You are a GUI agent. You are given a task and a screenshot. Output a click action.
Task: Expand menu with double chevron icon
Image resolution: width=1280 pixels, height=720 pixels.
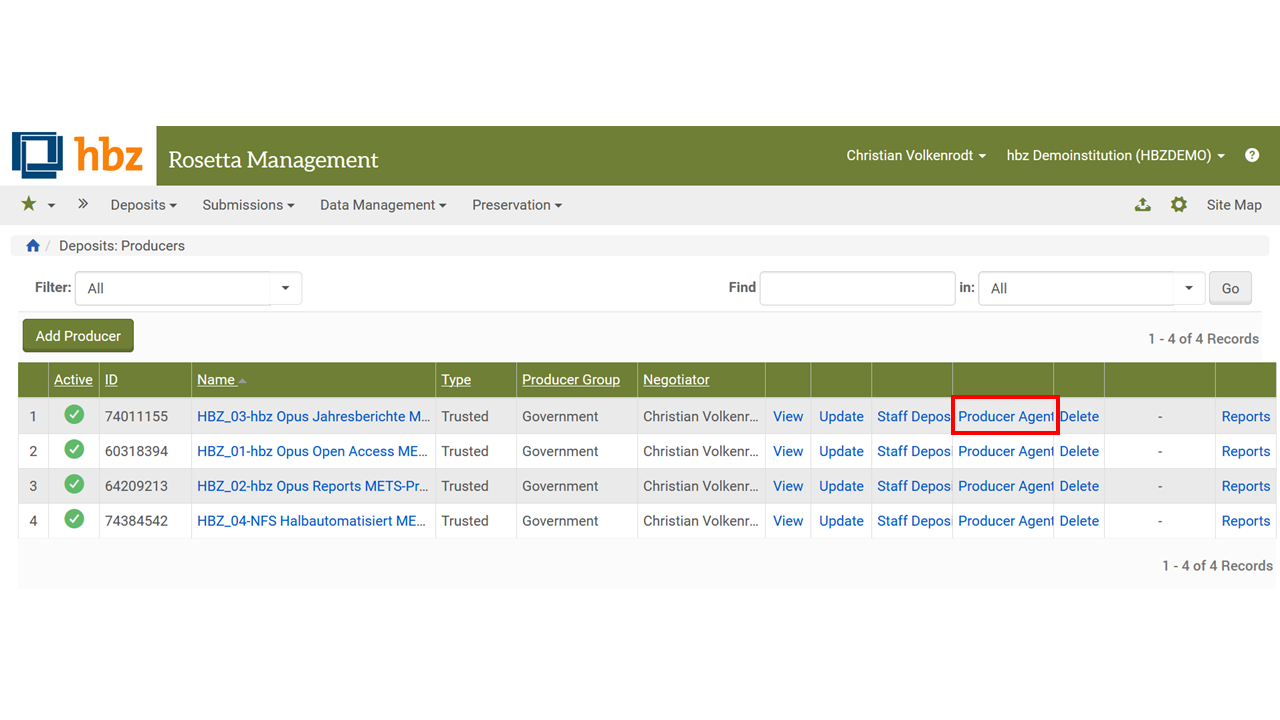[x=83, y=204]
